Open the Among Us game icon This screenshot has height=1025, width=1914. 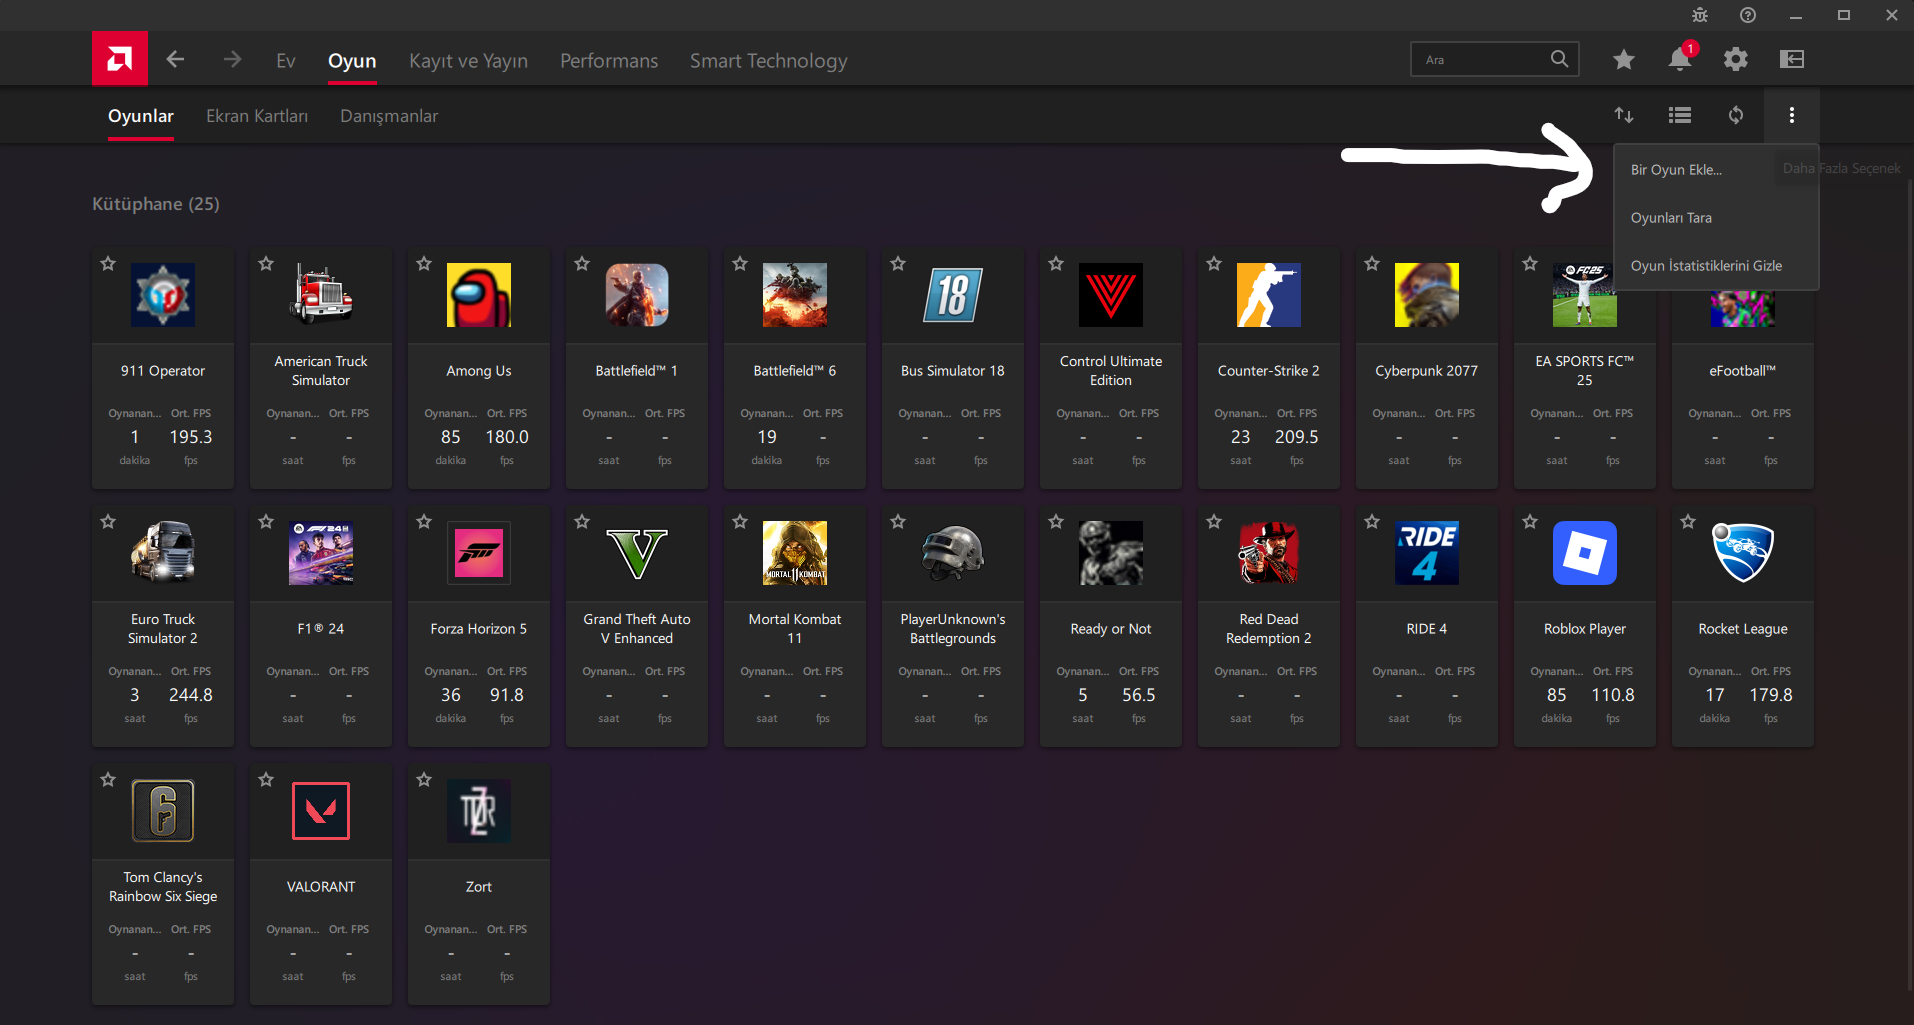[x=479, y=295]
